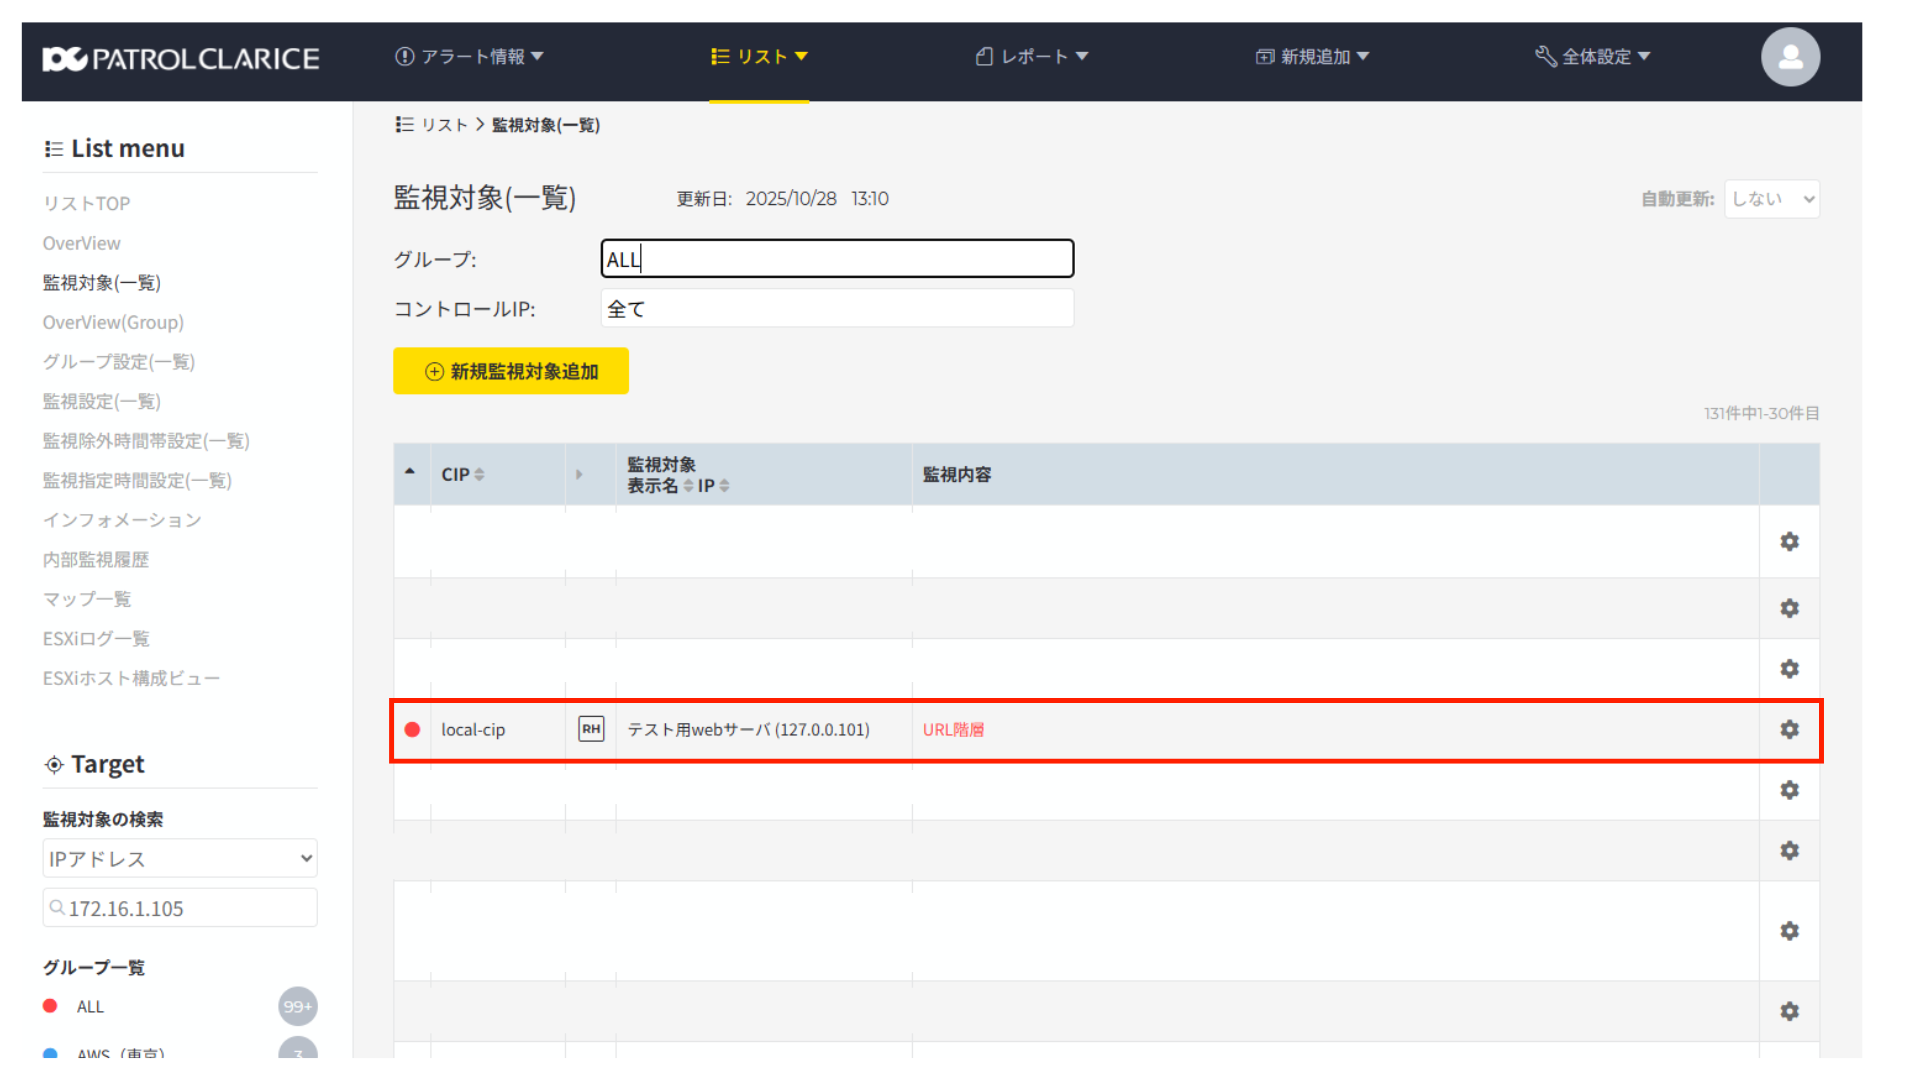Open the 自動更新 dropdown
This screenshot has width=1920, height=1080.
click(x=1771, y=199)
